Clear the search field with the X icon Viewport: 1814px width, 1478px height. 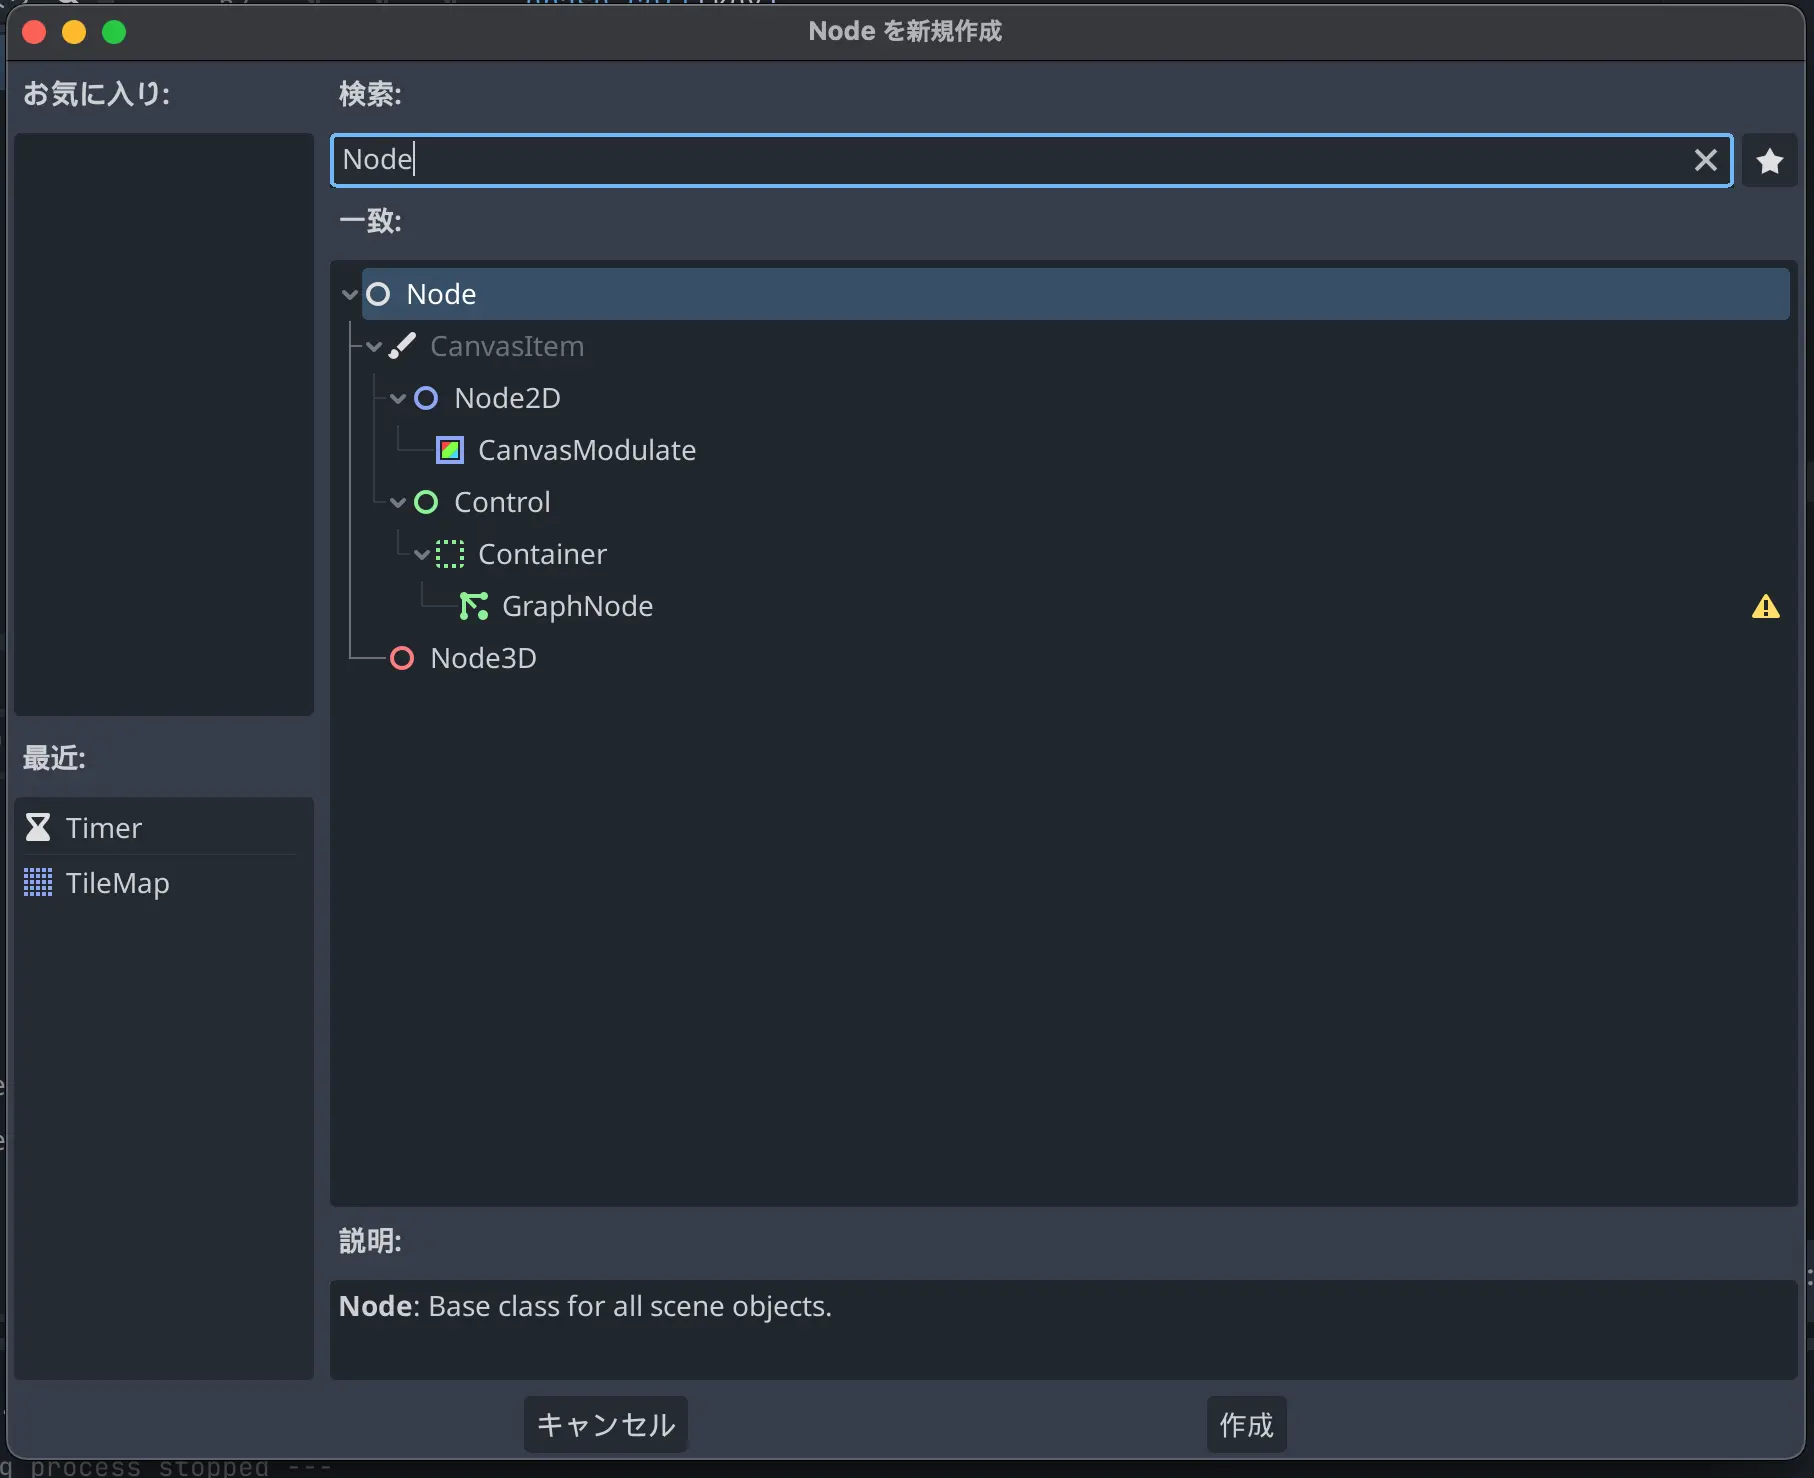pyautogui.click(x=1706, y=160)
